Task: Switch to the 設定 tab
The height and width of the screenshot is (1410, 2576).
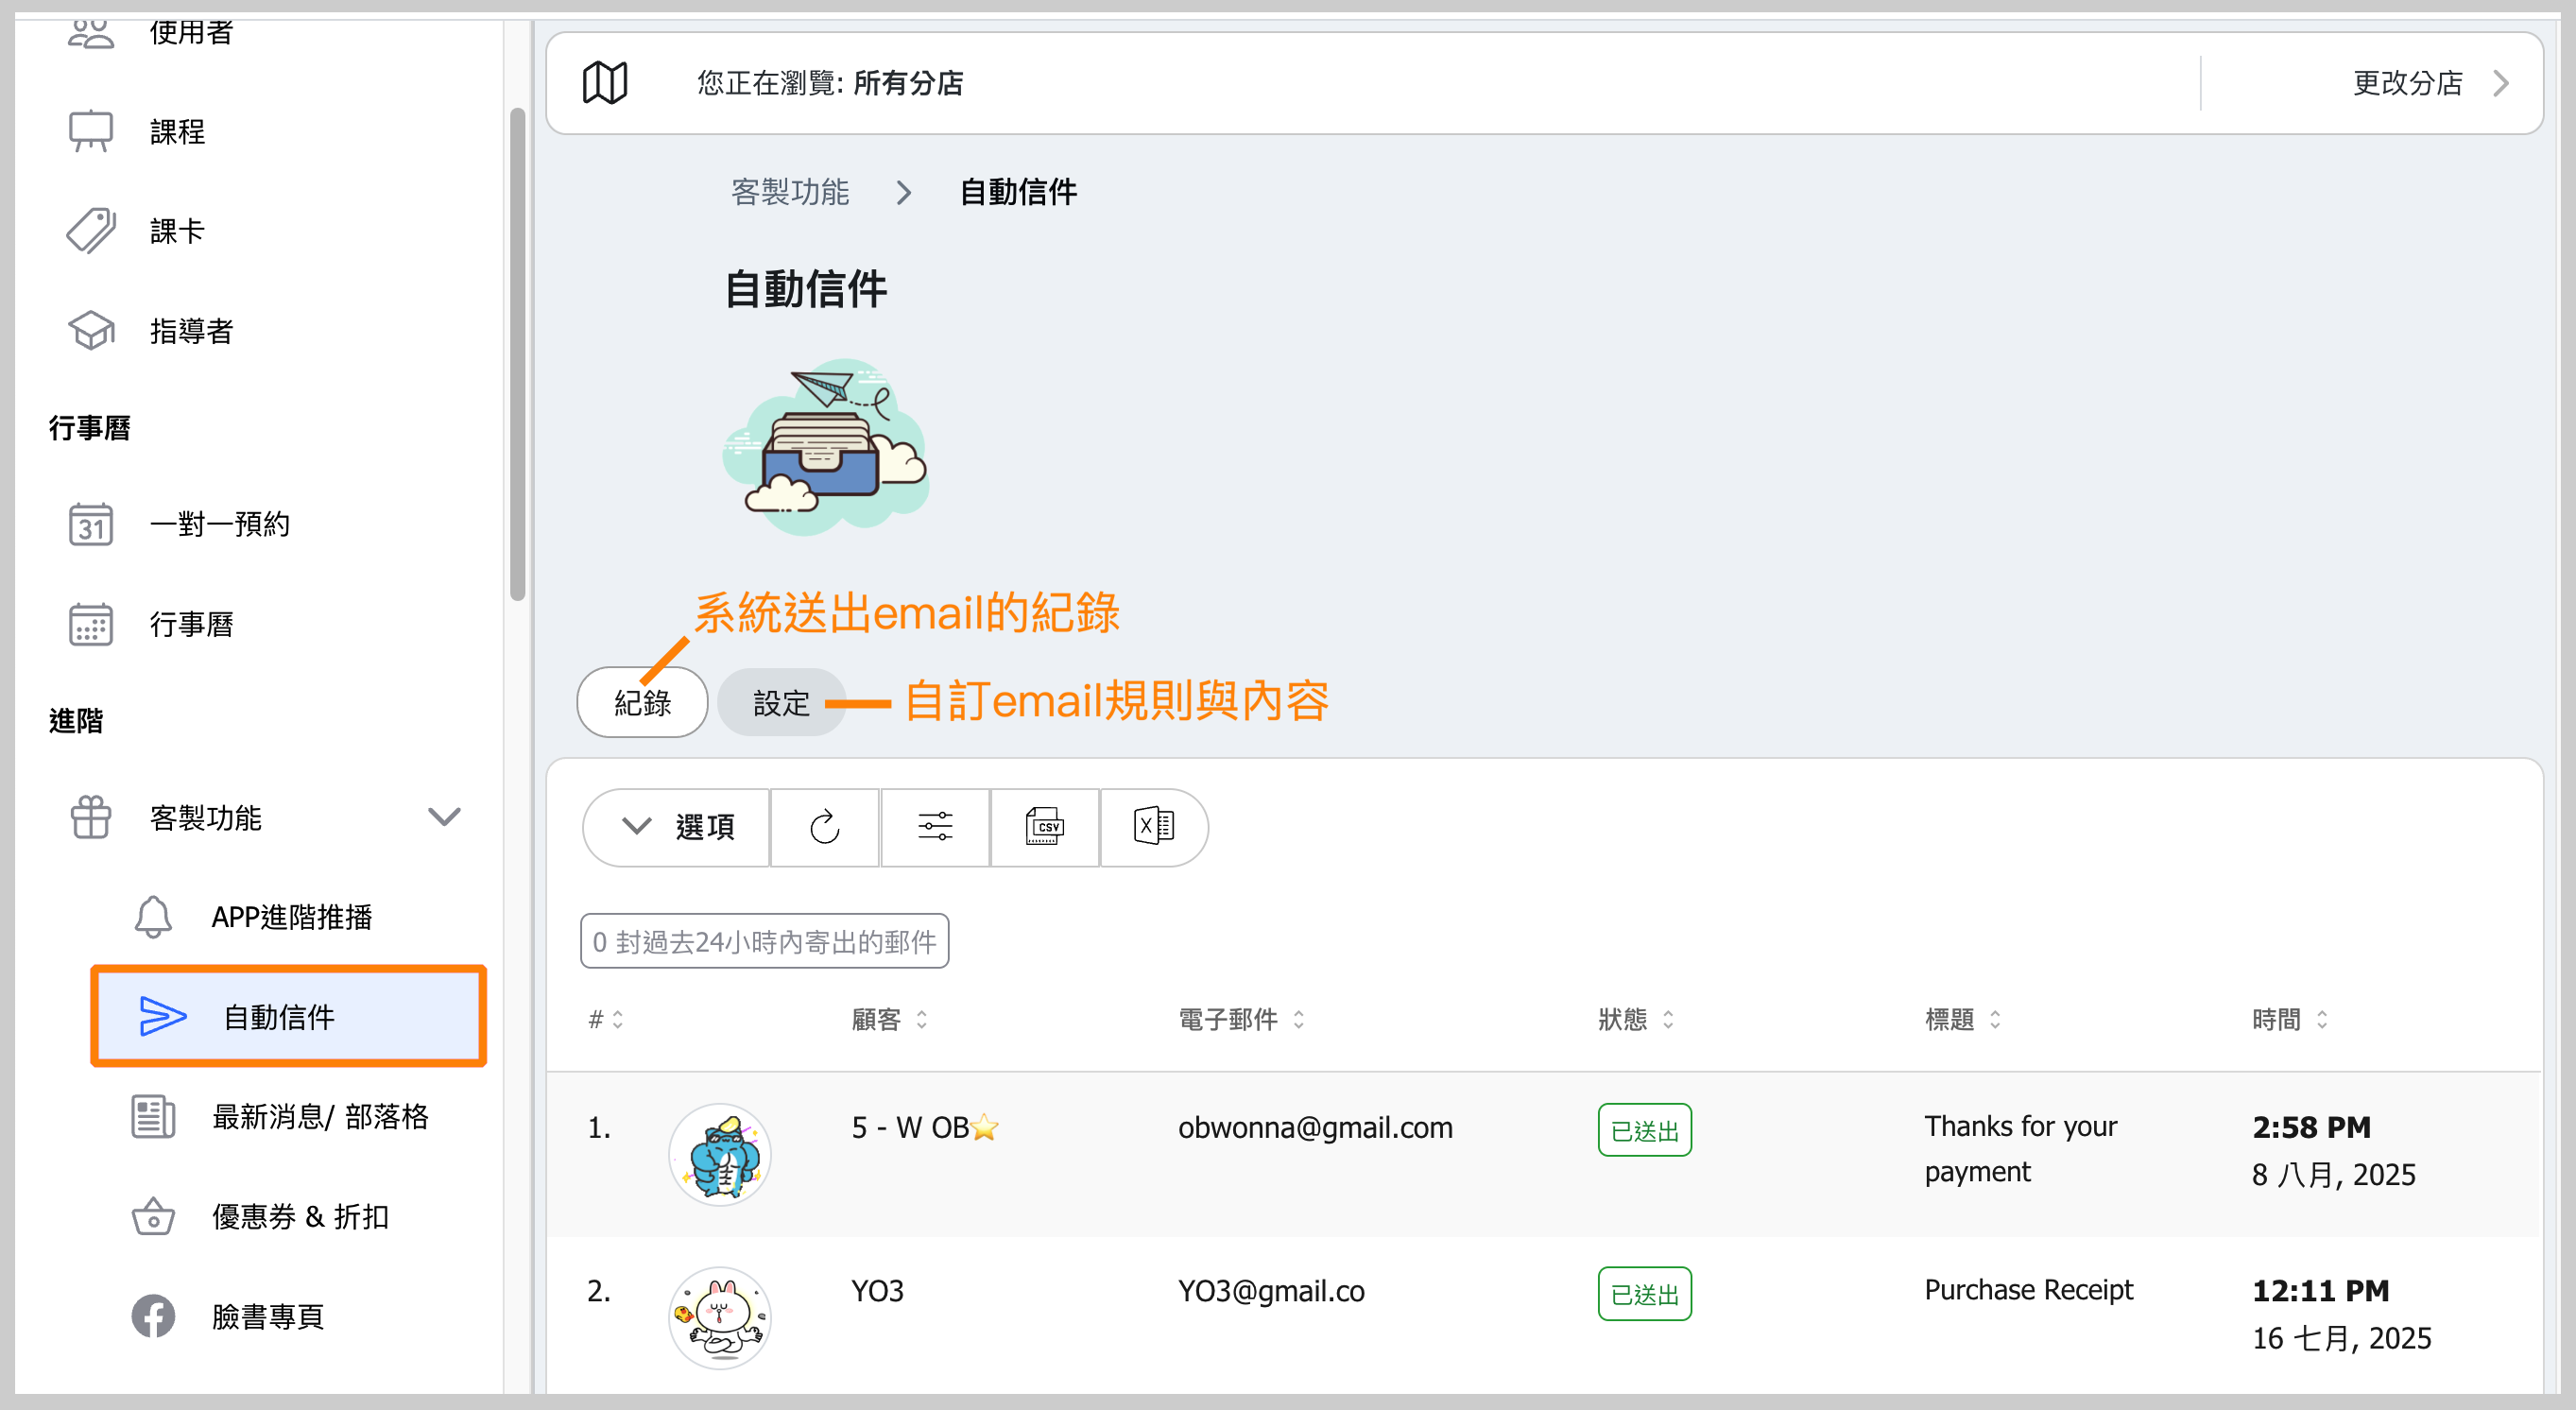Action: (780, 703)
